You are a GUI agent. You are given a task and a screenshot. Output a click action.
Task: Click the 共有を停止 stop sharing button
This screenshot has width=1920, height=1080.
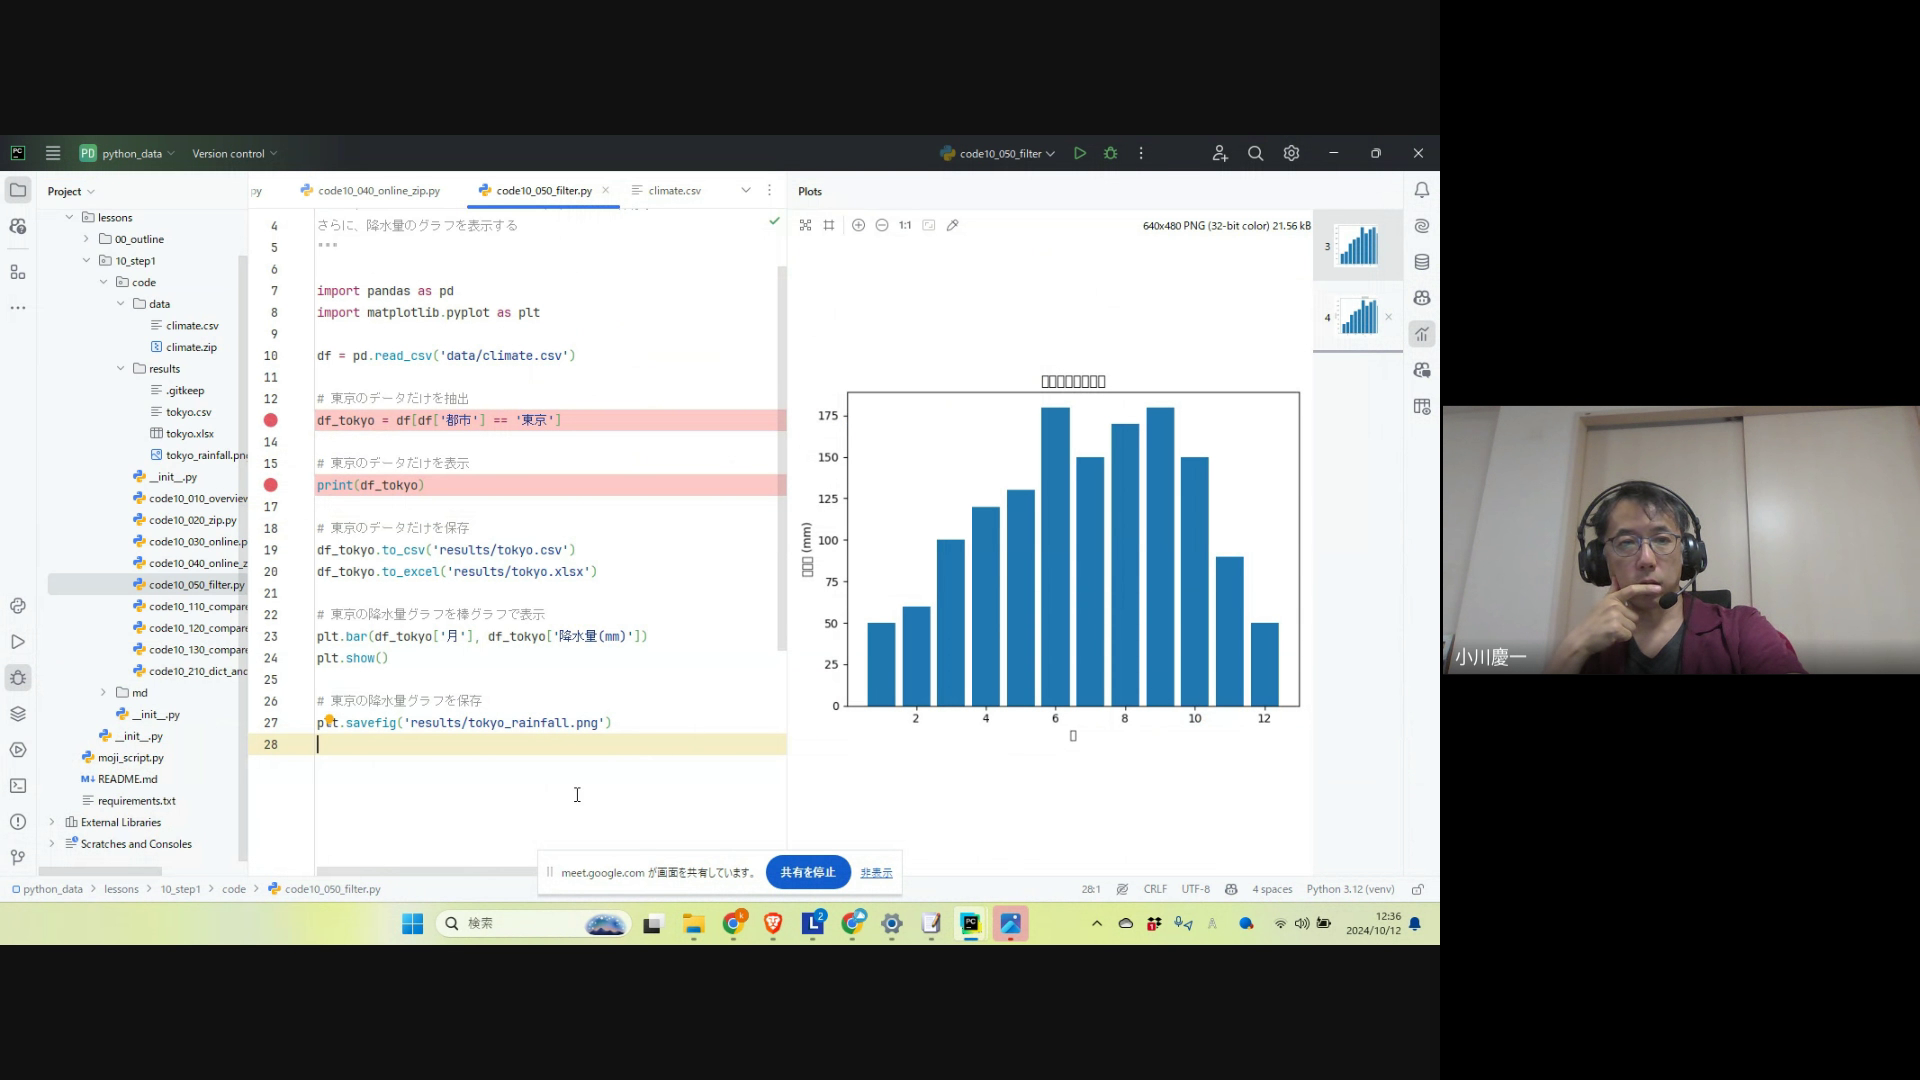tap(807, 872)
